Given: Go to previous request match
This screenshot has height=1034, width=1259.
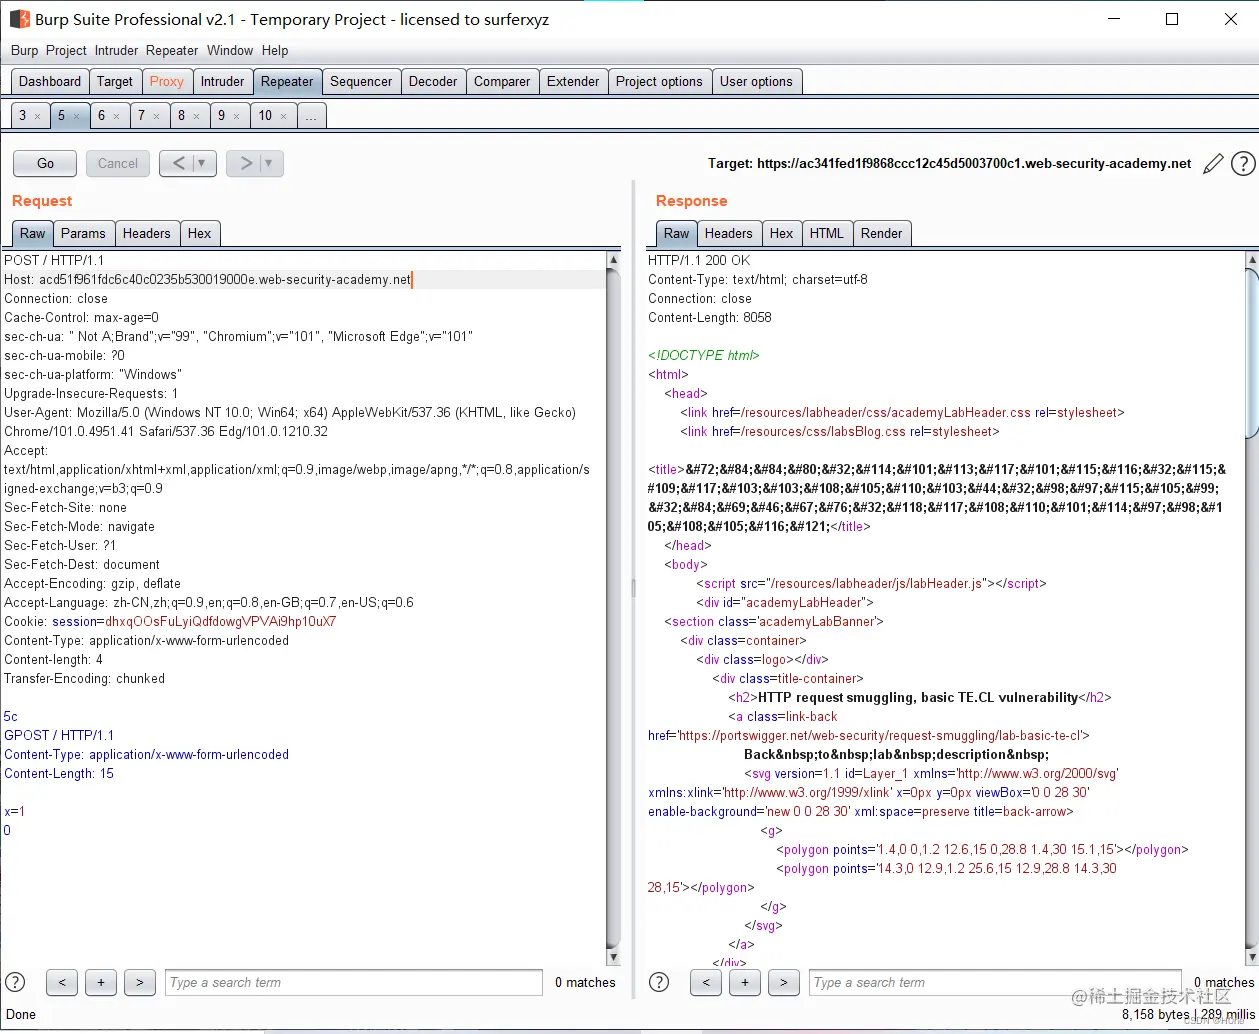Looking at the screenshot, I should click(62, 982).
